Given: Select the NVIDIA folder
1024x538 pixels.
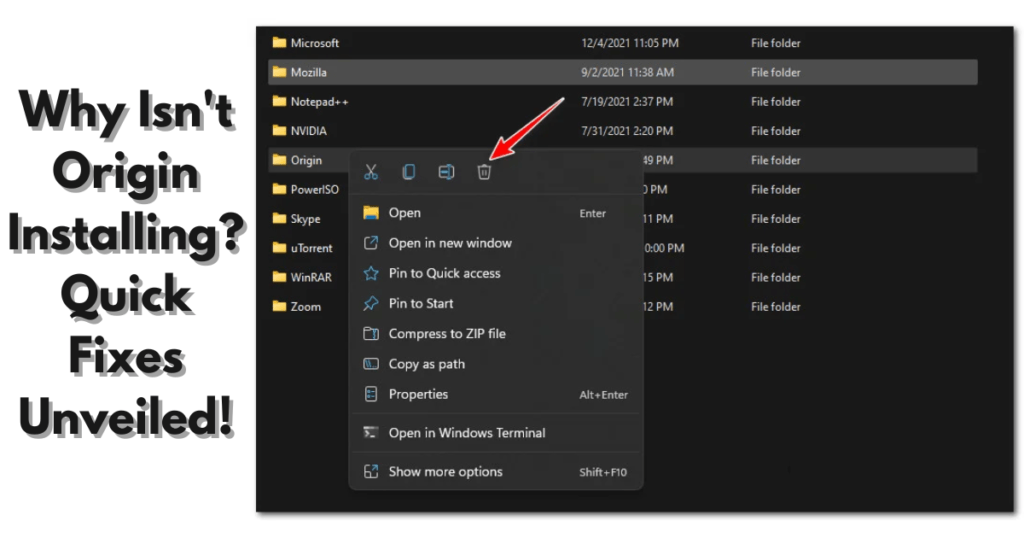Looking at the screenshot, I should pos(622,131).
